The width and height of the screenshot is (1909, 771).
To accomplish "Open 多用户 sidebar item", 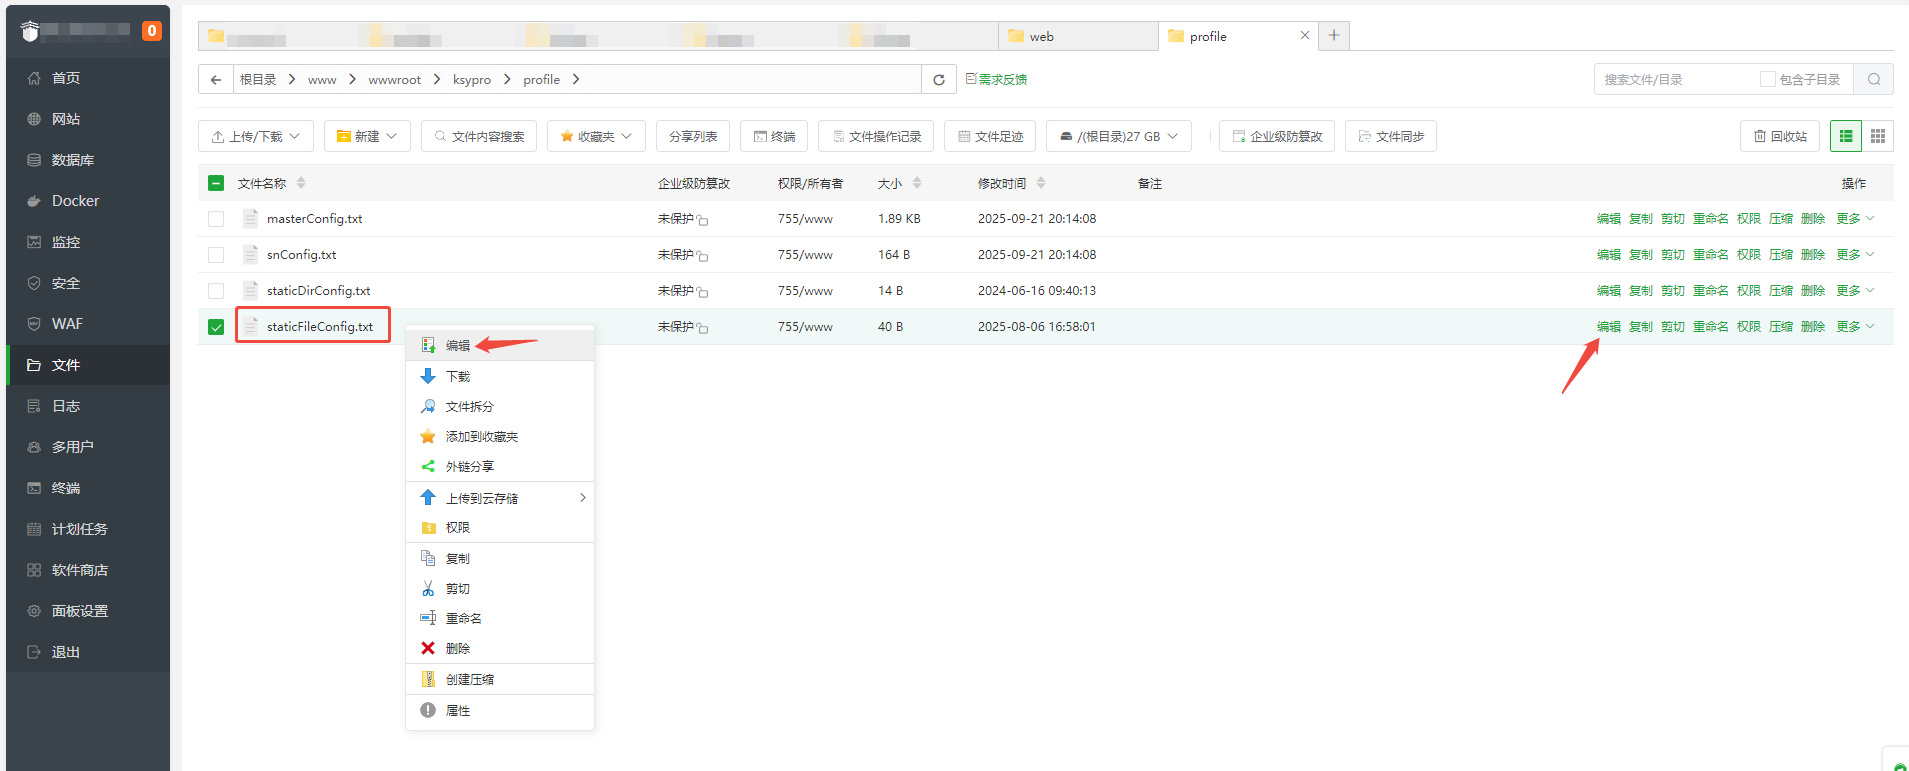I will click(88, 447).
